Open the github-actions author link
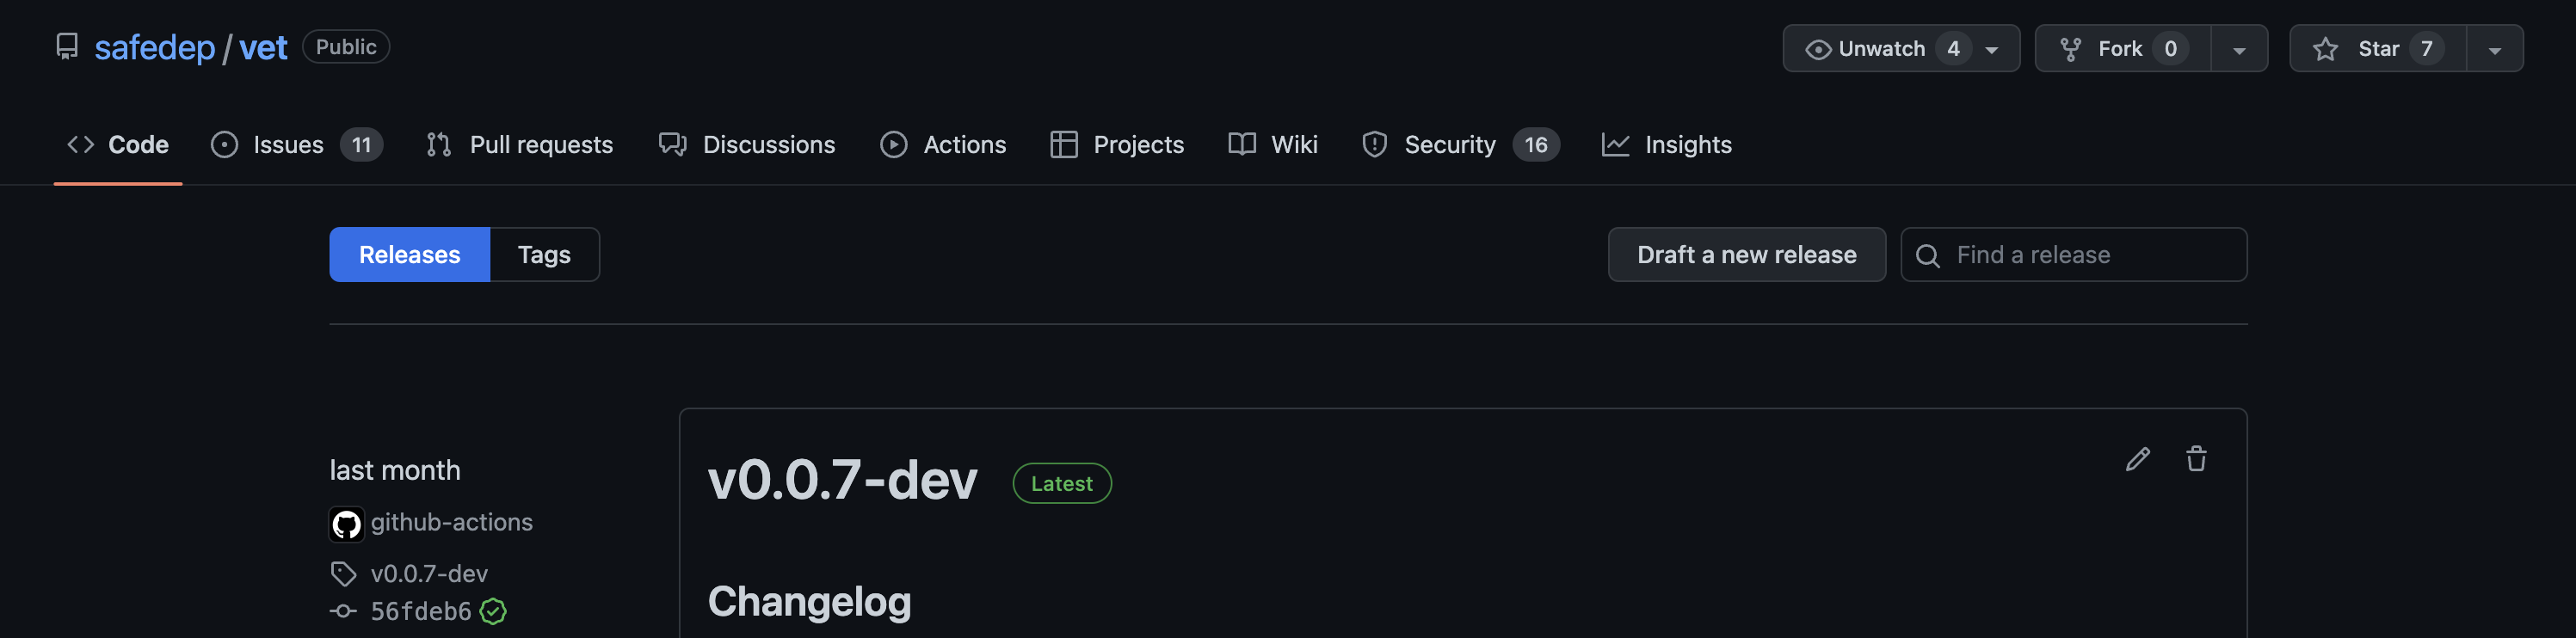Viewport: 2576px width, 638px height. pos(451,522)
